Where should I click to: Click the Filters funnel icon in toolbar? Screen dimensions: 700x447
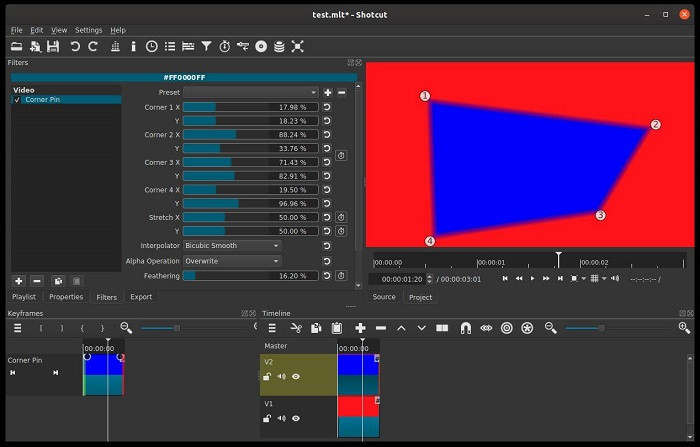click(206, 46)
